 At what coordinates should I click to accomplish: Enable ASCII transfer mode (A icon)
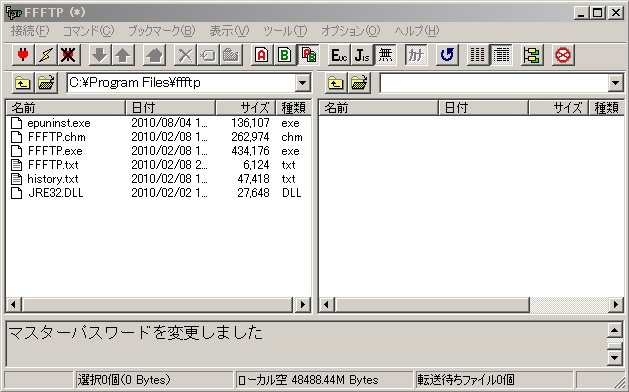pos(262,55)
